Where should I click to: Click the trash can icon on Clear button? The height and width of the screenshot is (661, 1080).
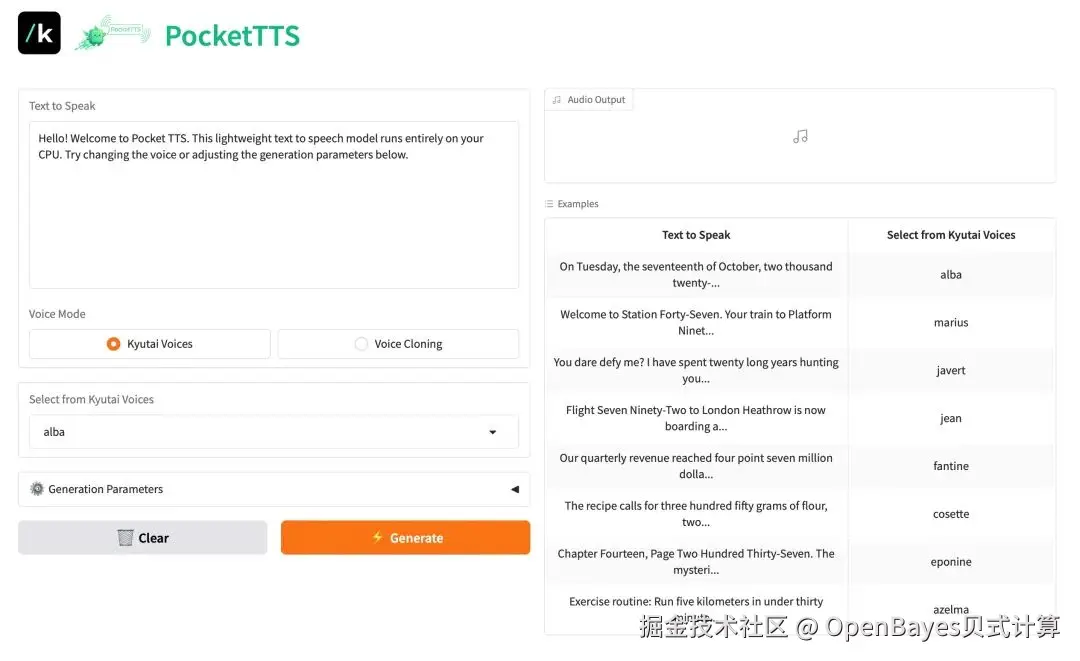125,538
